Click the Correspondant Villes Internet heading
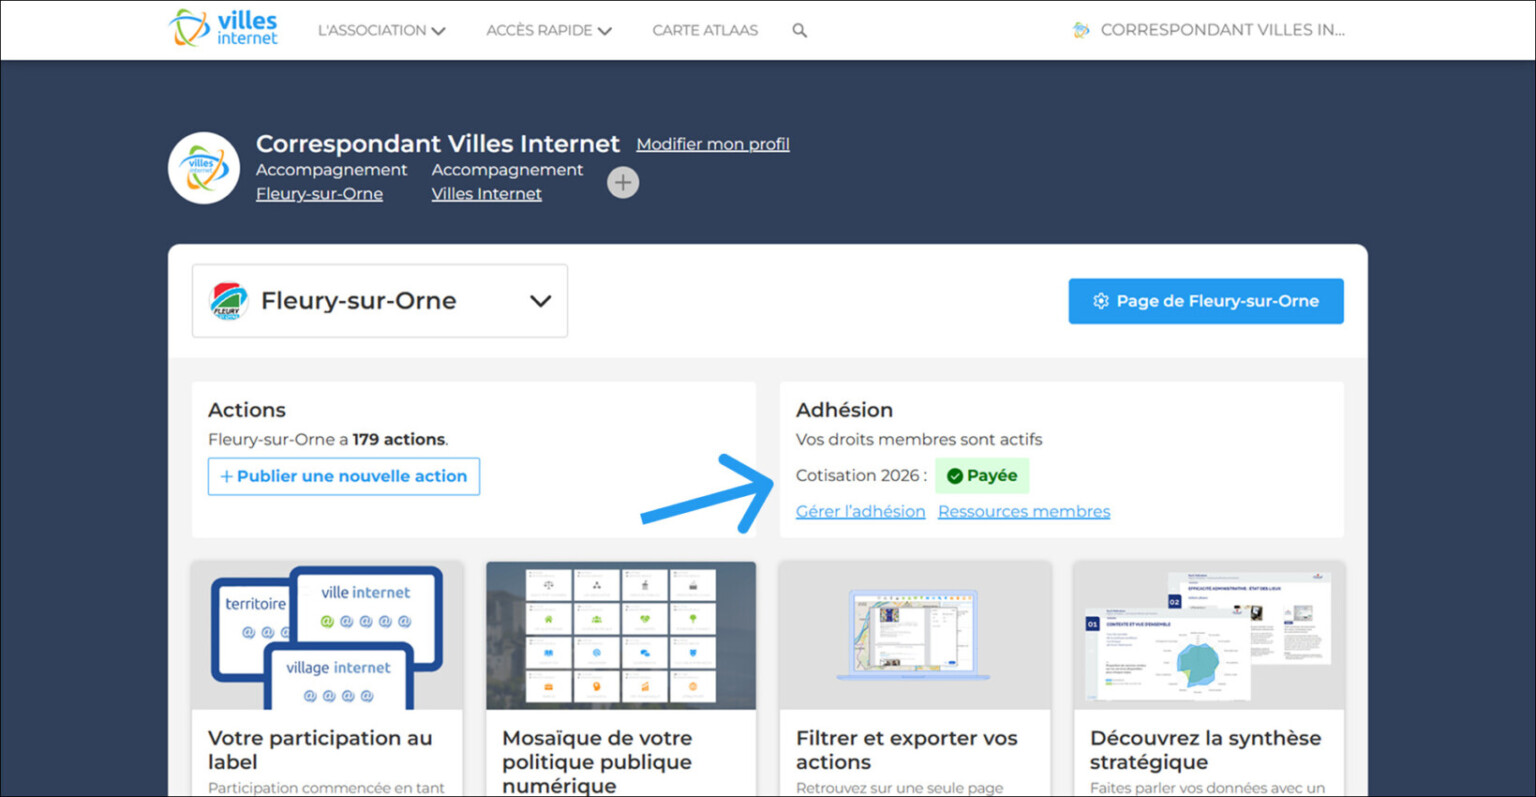This screenshot has height=797, width=1536. tap(438, 144)
